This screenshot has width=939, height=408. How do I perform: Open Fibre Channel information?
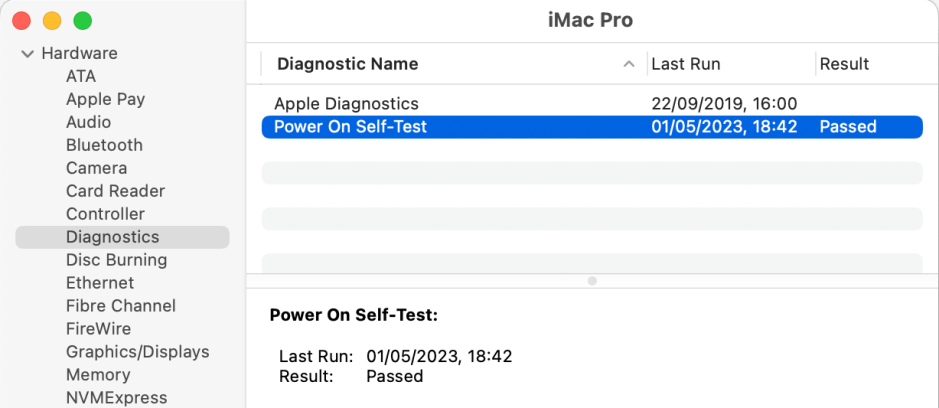point(120,306)
